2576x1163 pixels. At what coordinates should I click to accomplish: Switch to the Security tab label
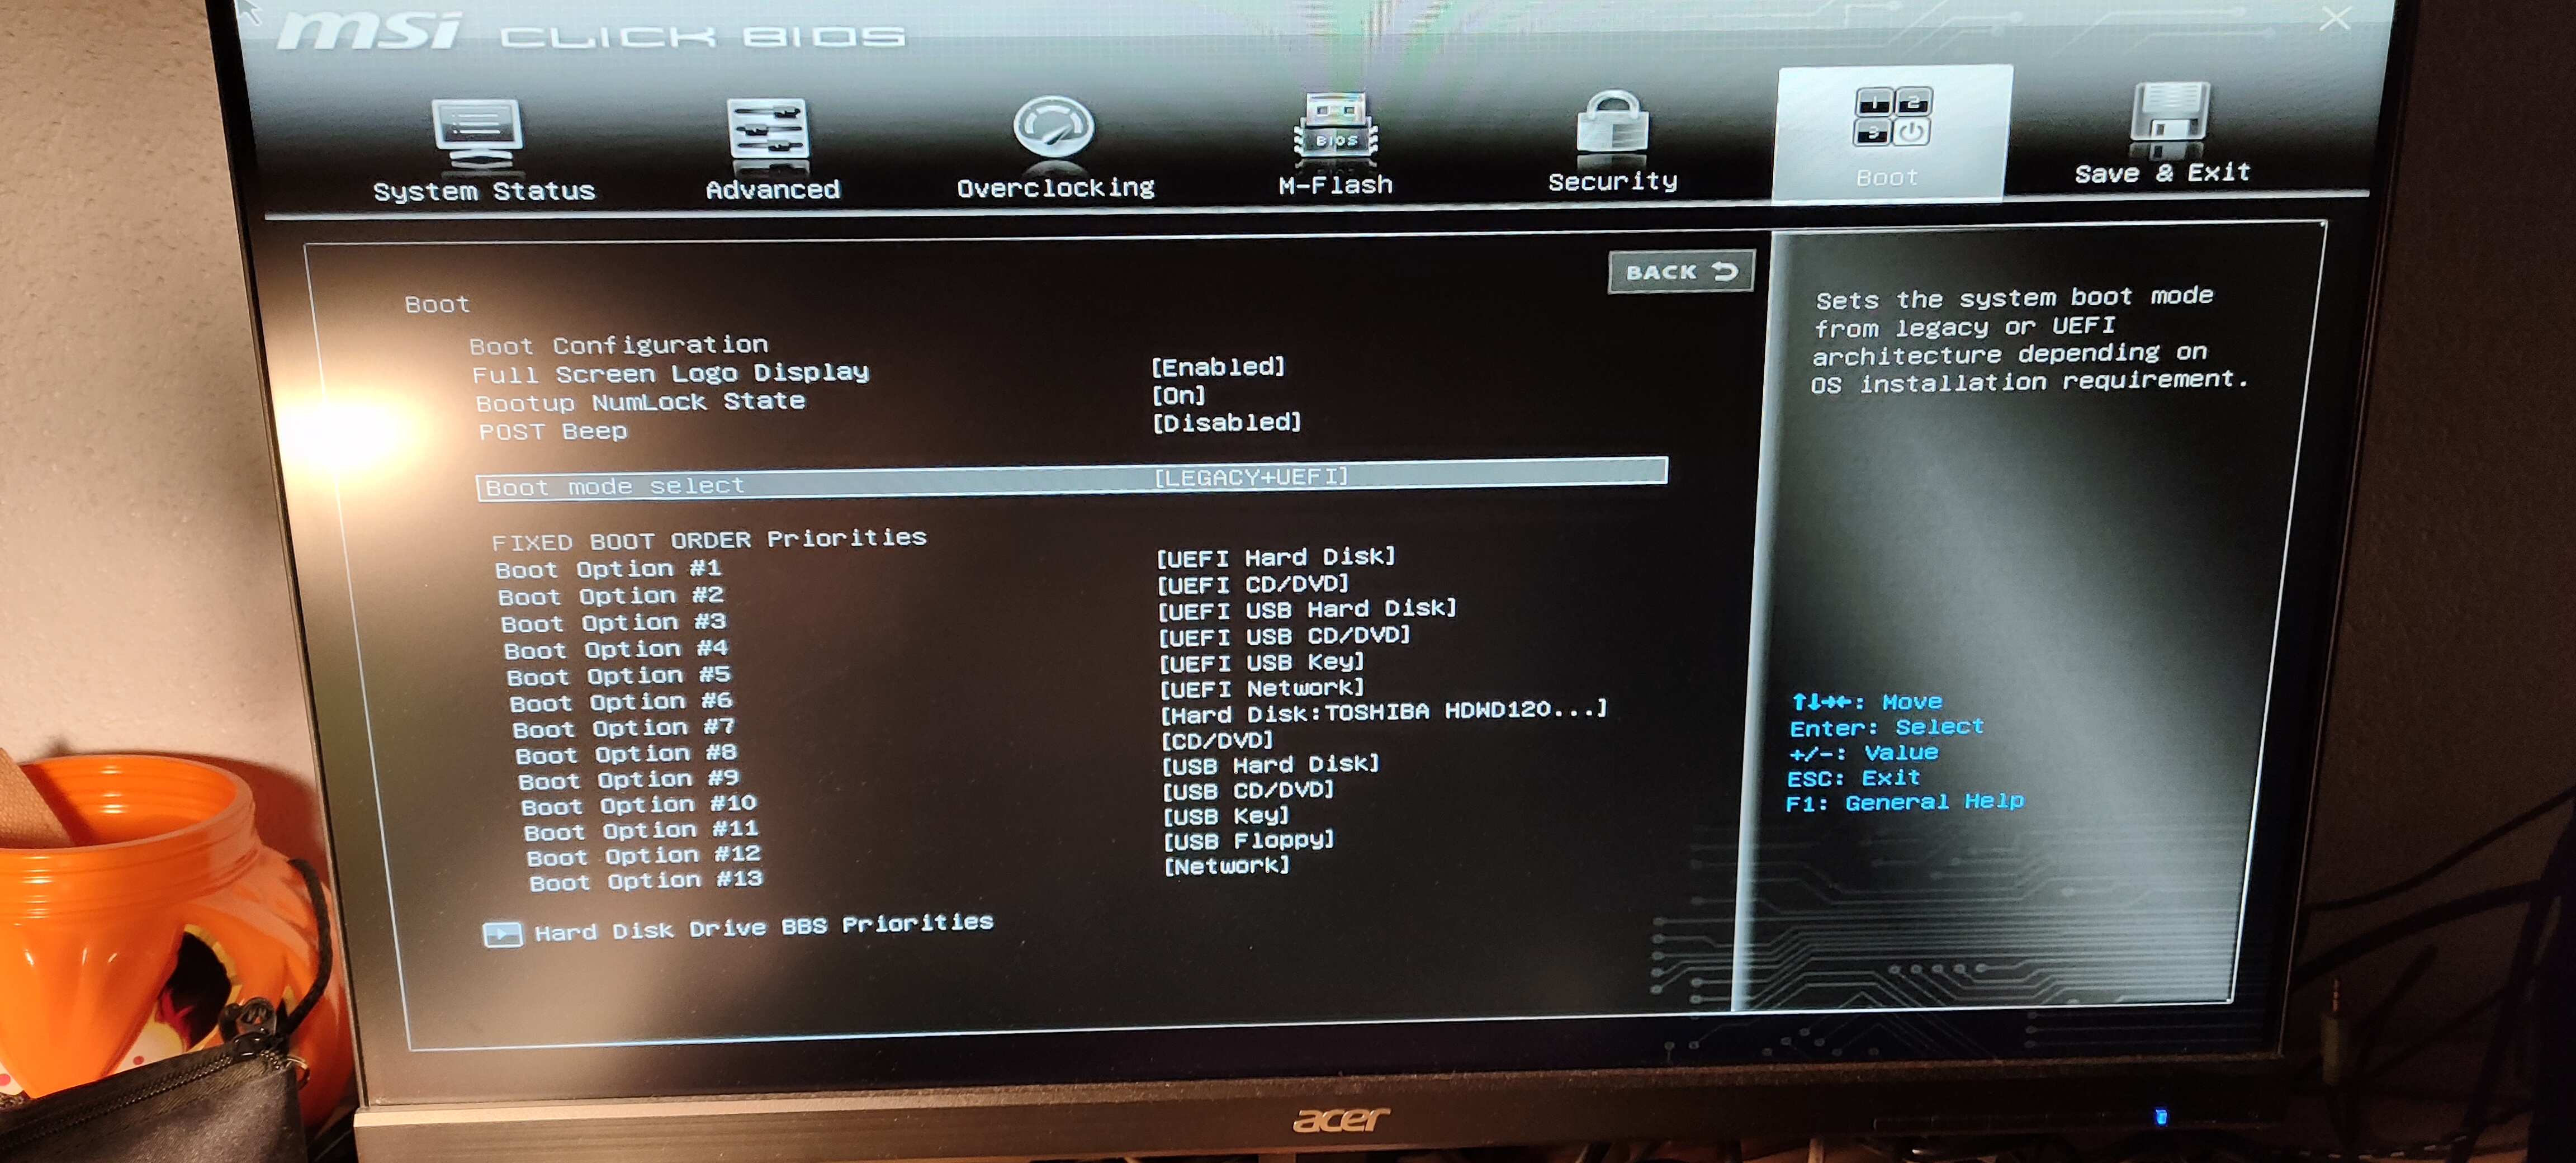click(1612, 181)
